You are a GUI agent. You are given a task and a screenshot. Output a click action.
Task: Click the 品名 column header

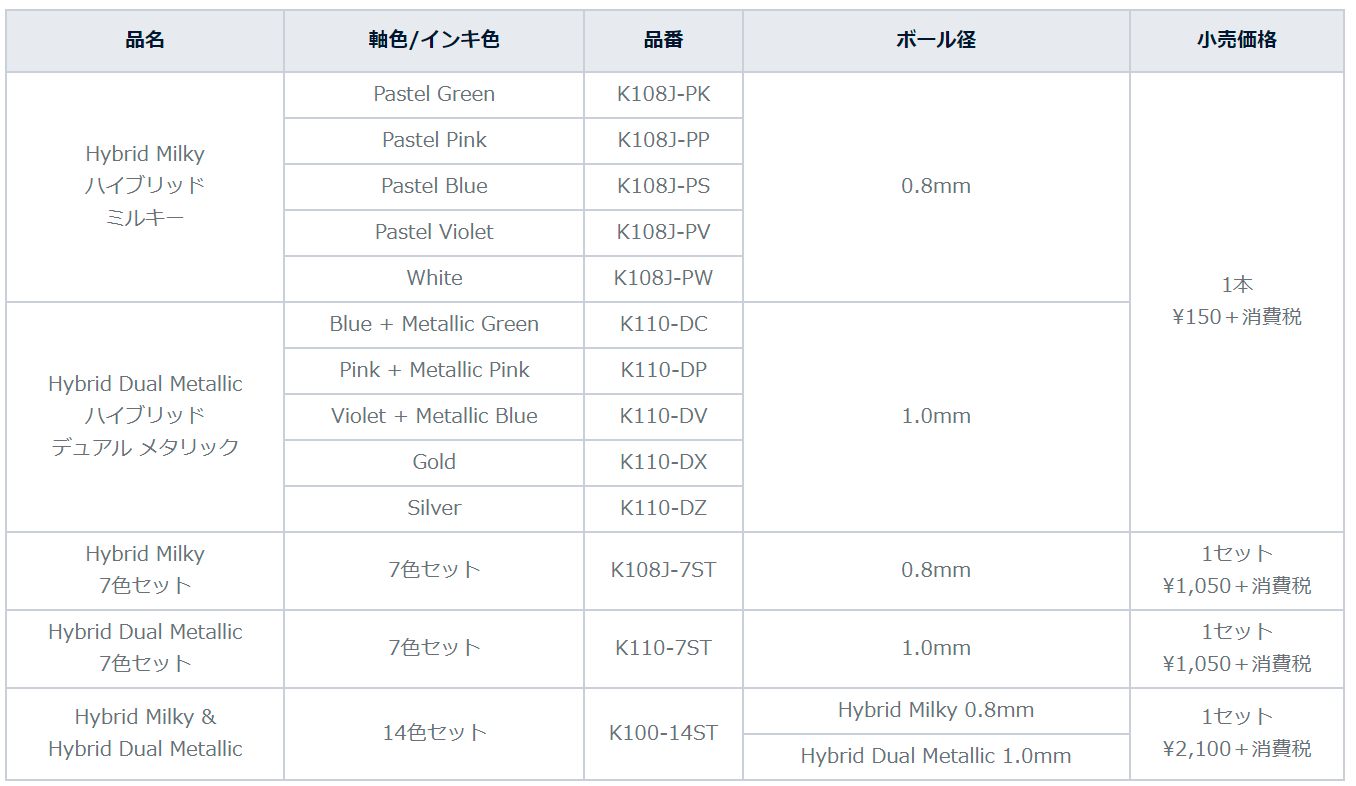145,41
